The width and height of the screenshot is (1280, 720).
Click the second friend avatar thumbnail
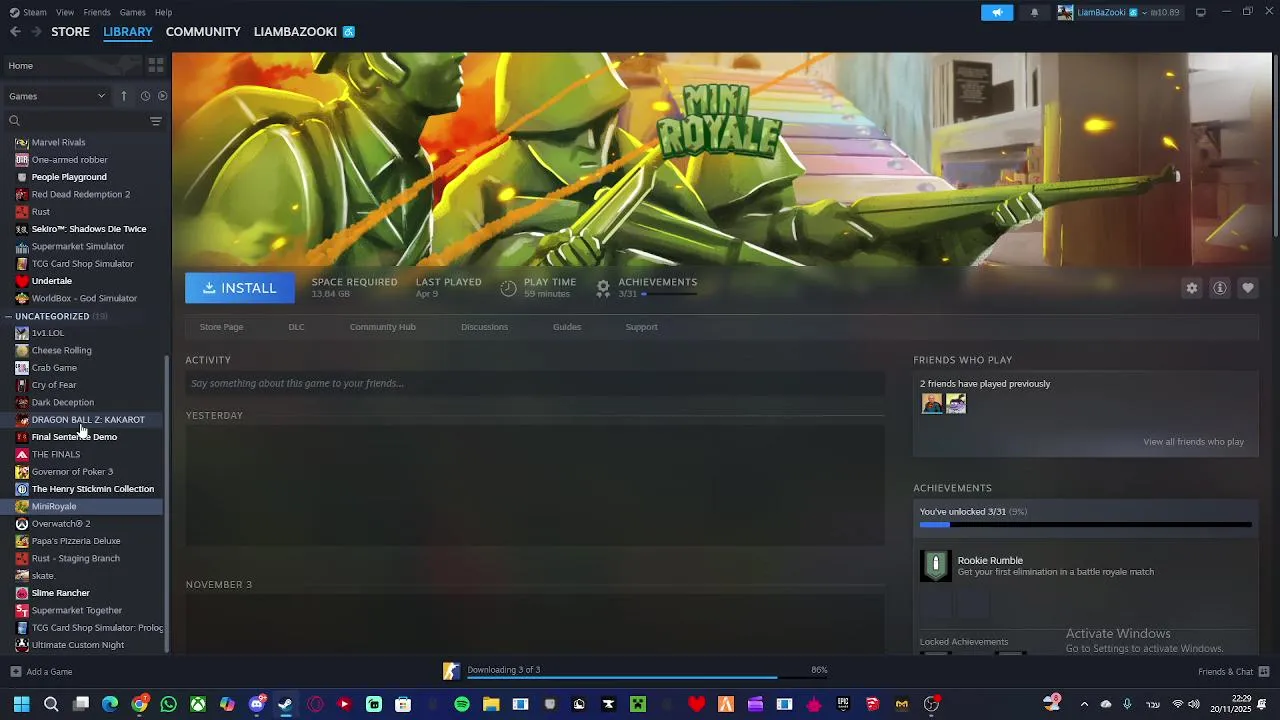(x=956, y=403)
